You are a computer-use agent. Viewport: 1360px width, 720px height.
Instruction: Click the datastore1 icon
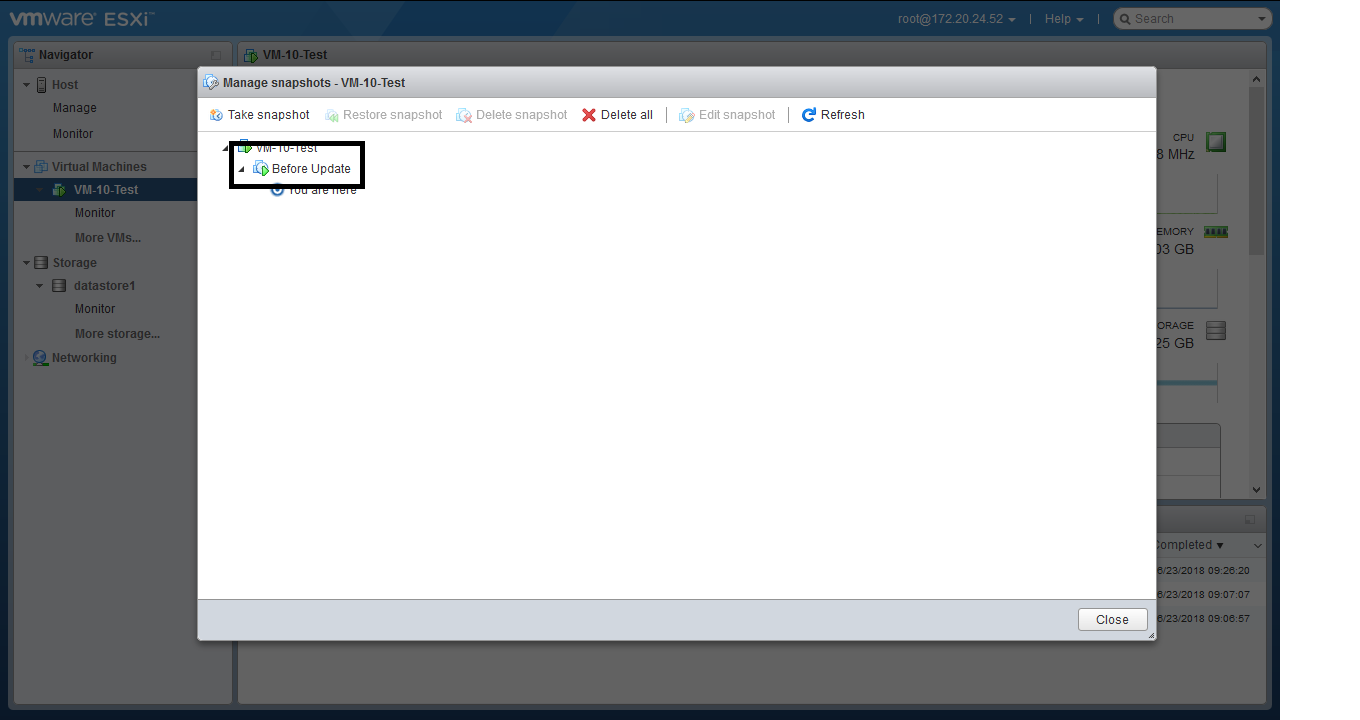coord(60,286)
